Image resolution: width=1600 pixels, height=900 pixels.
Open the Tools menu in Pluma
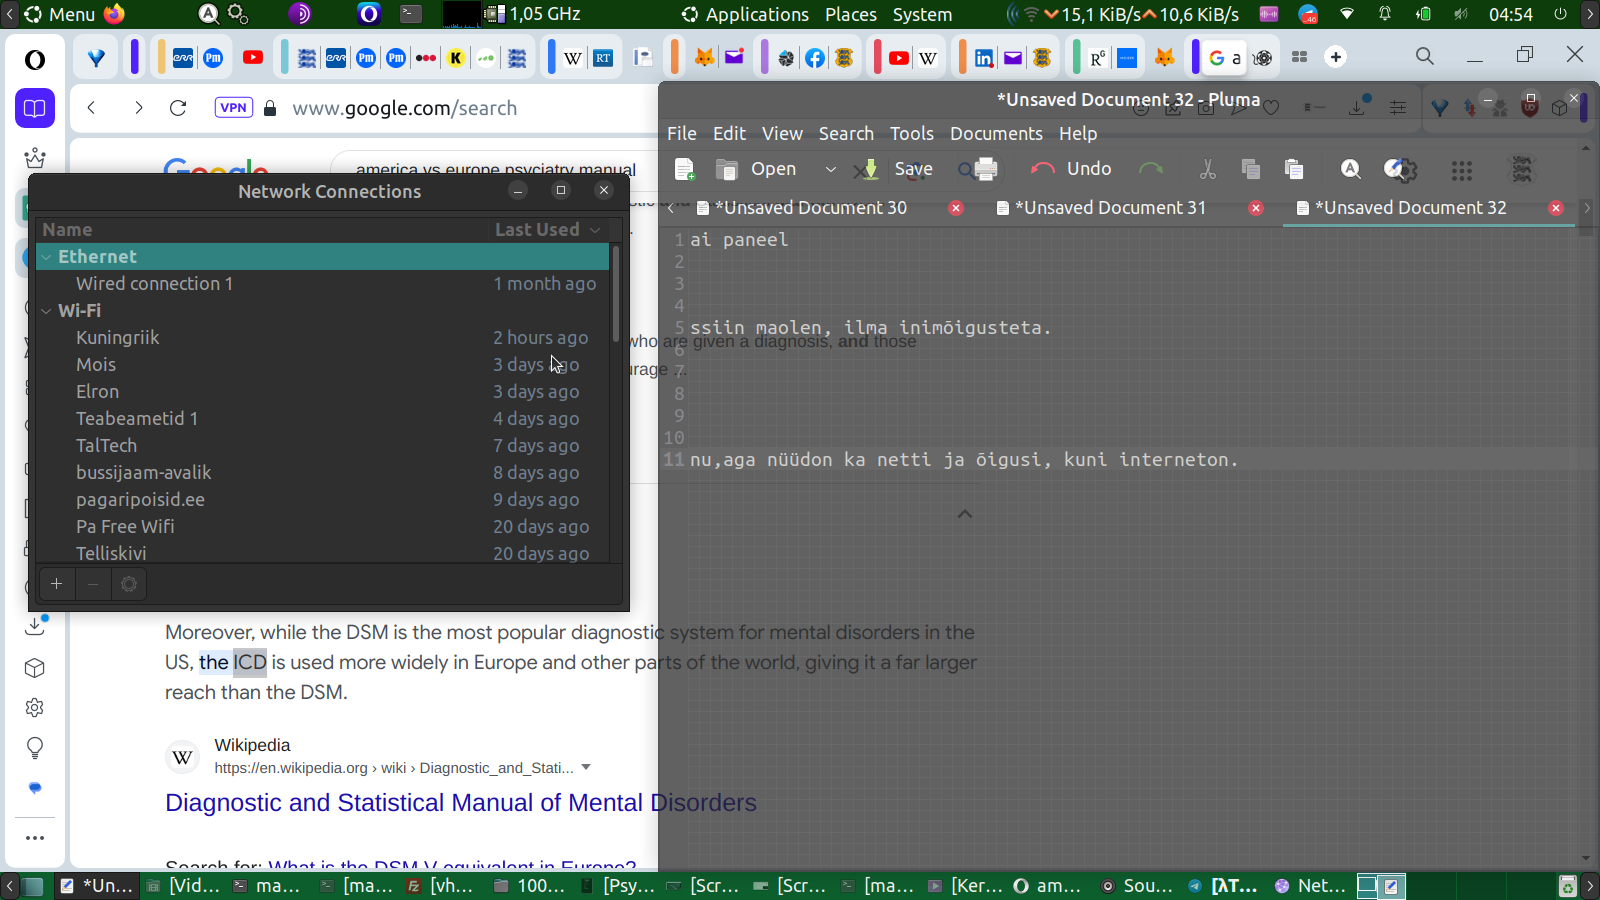[911, 134]
